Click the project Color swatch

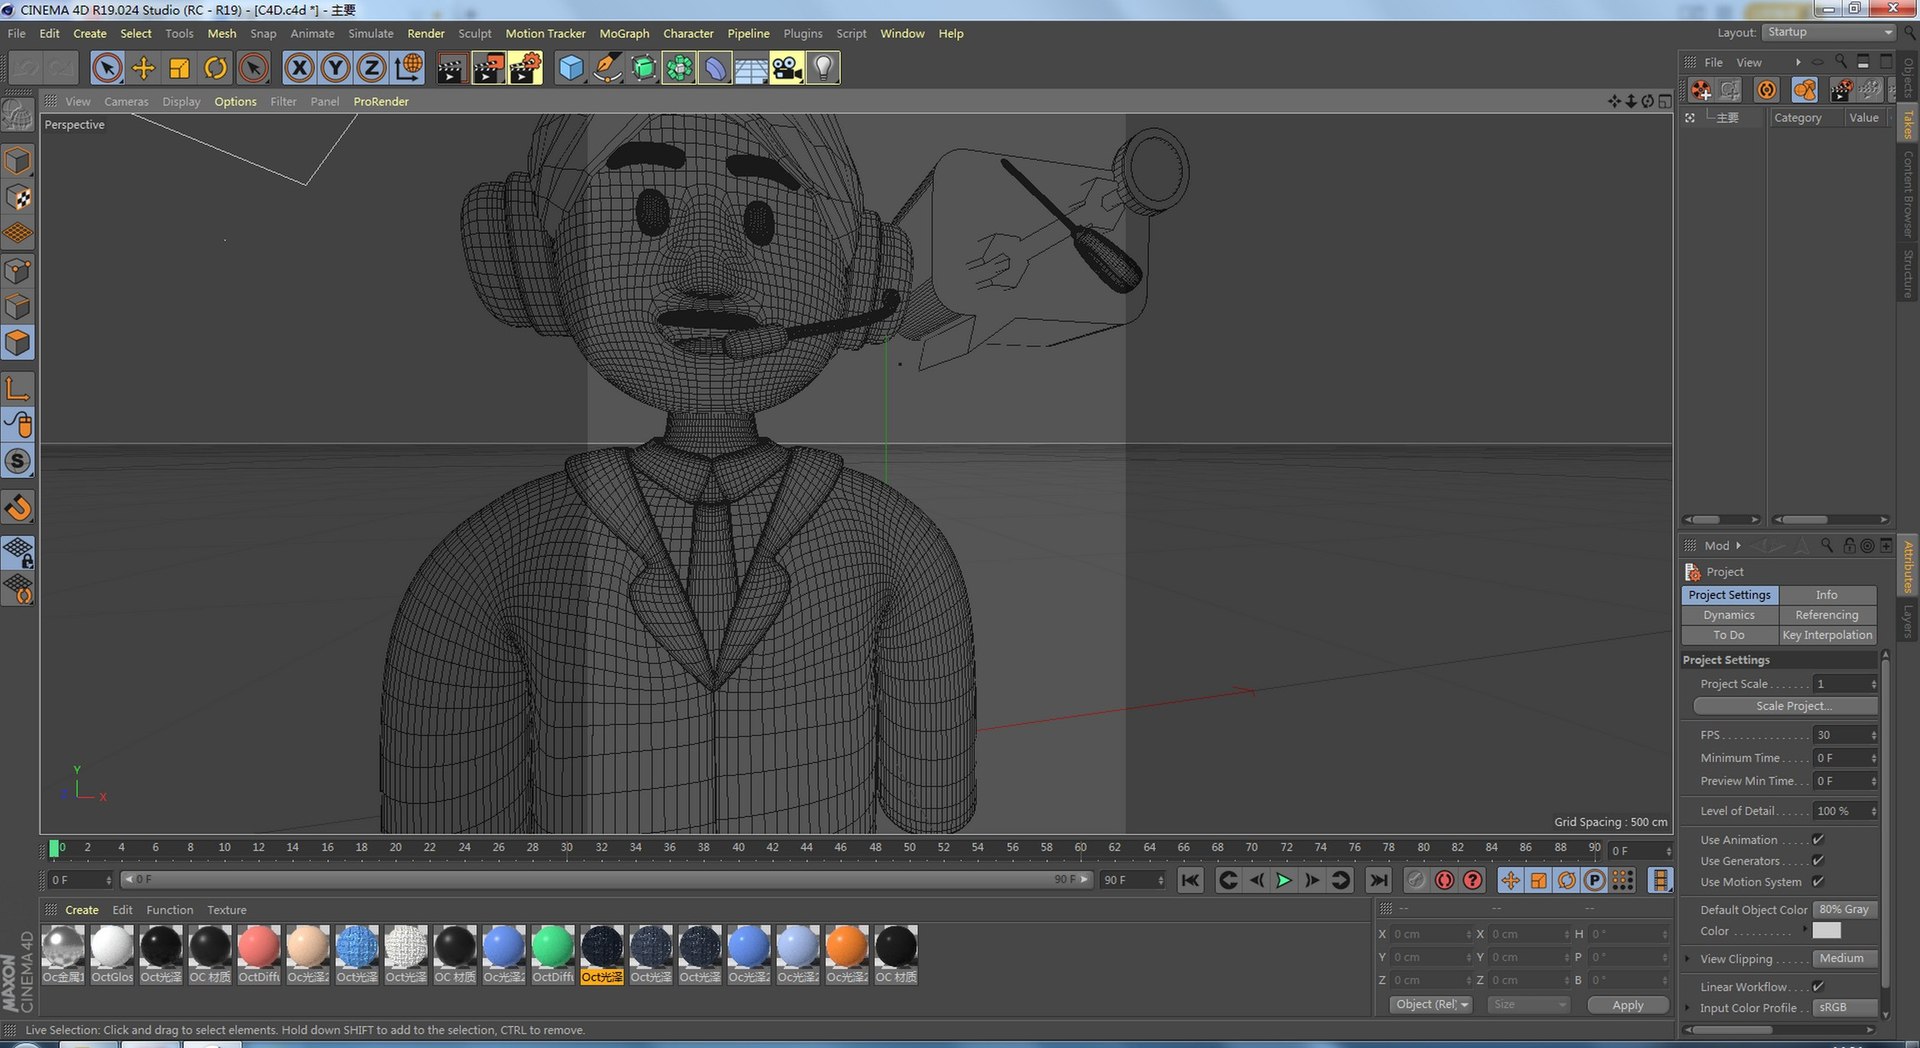(1827, 931)
